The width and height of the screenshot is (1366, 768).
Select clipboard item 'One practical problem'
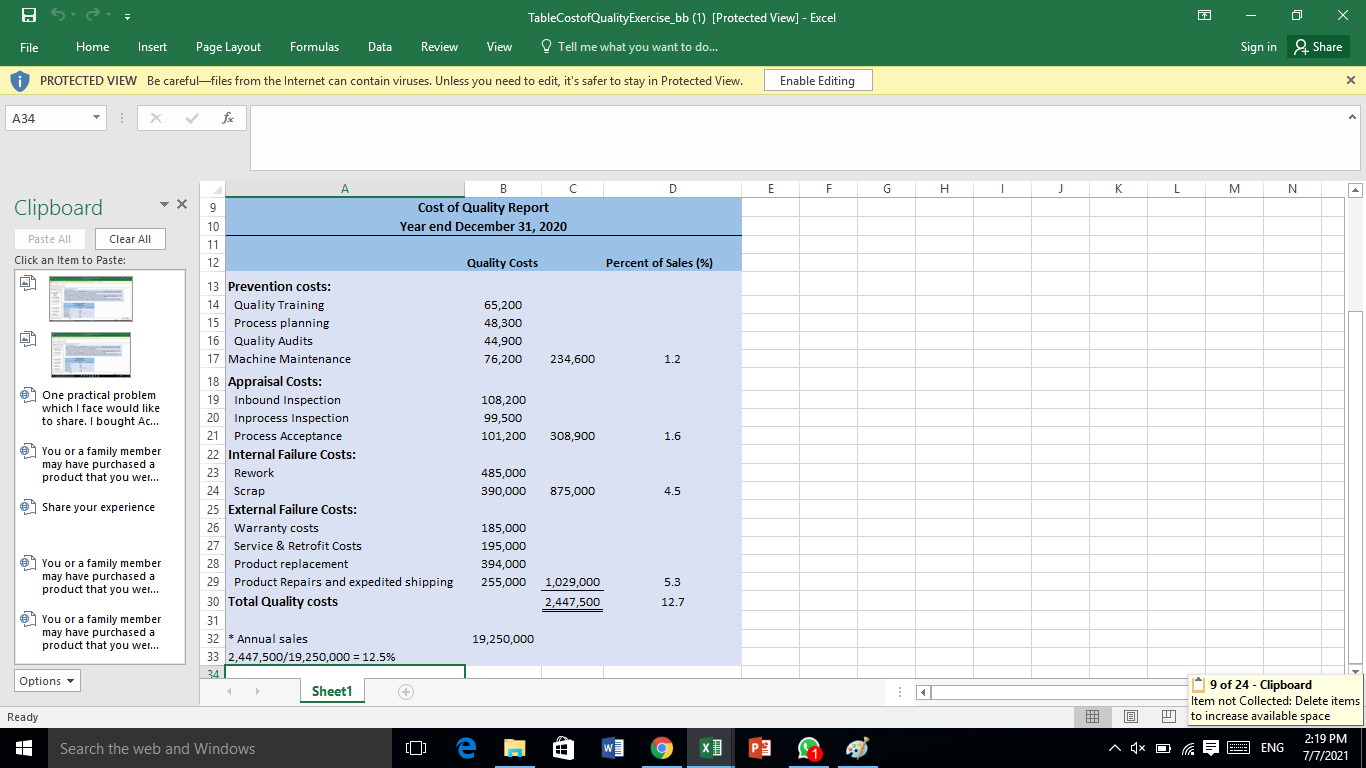pos(99,408)
